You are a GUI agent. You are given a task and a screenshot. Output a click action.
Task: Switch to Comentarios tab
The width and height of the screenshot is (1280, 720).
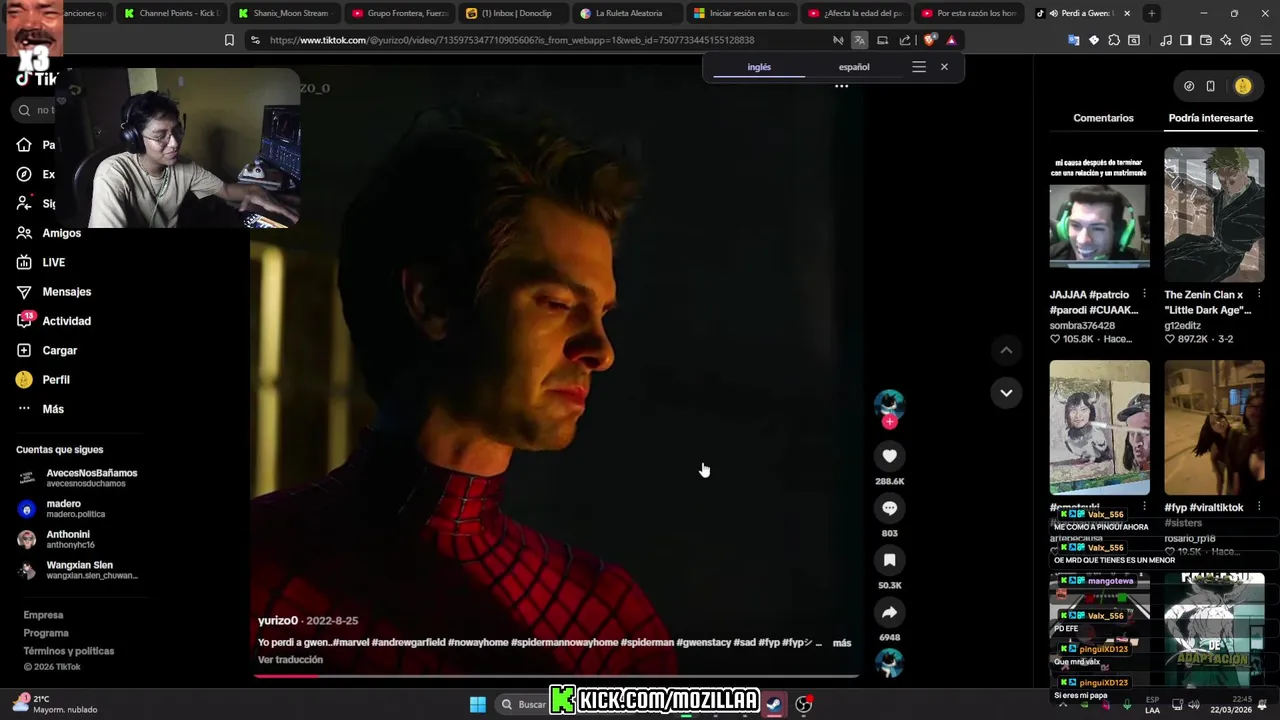click(1103, 118)
